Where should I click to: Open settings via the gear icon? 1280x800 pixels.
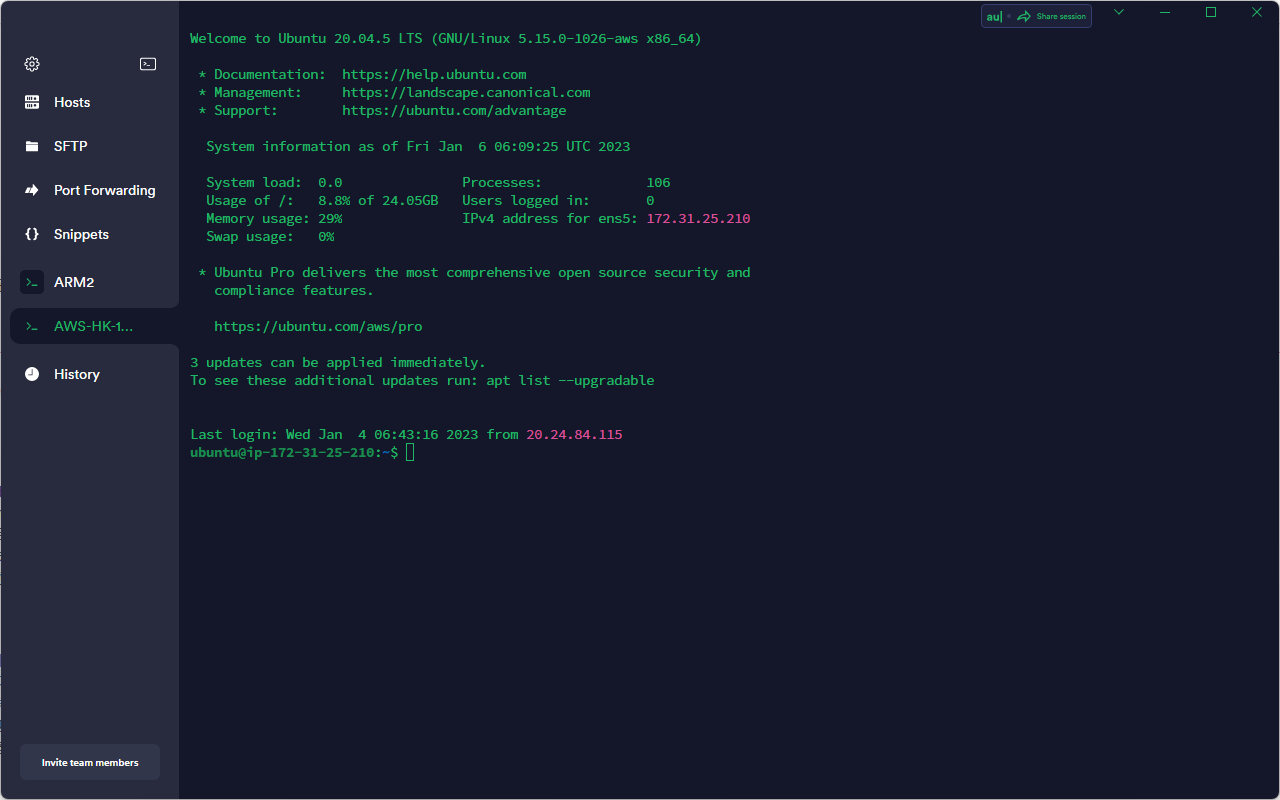point(32,64)
